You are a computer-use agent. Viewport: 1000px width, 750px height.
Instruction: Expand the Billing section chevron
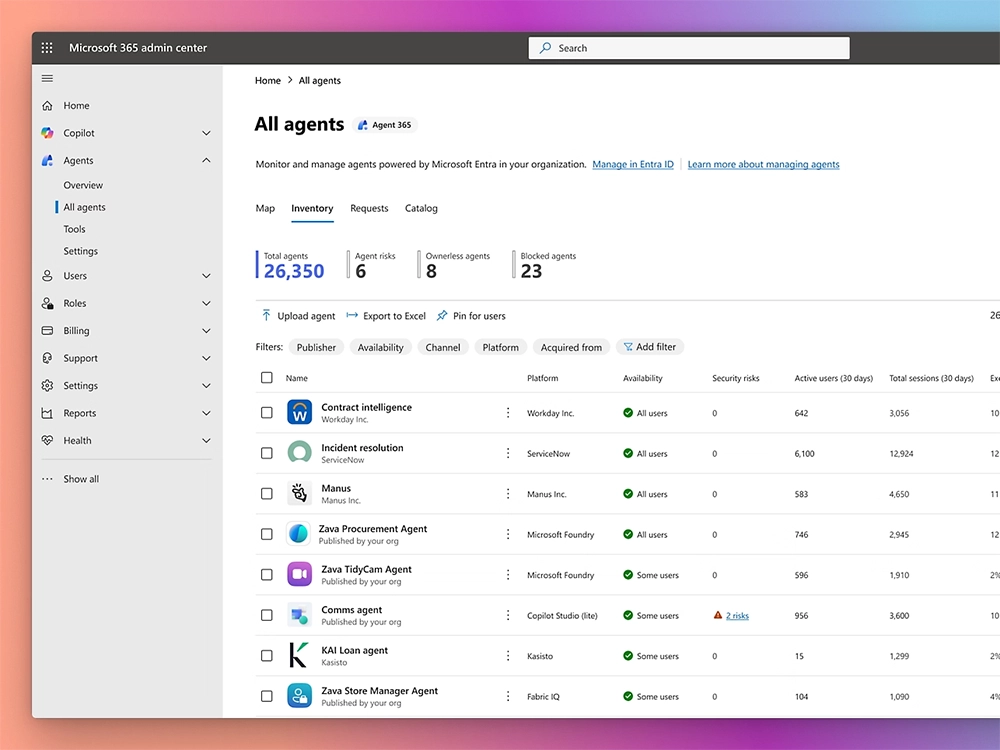(206, 330)
